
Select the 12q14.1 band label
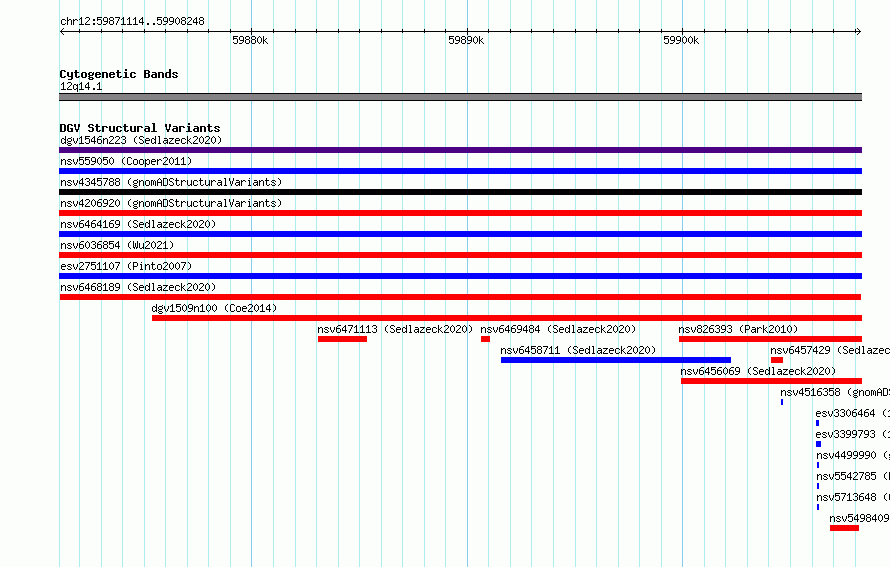pos(81,86)
